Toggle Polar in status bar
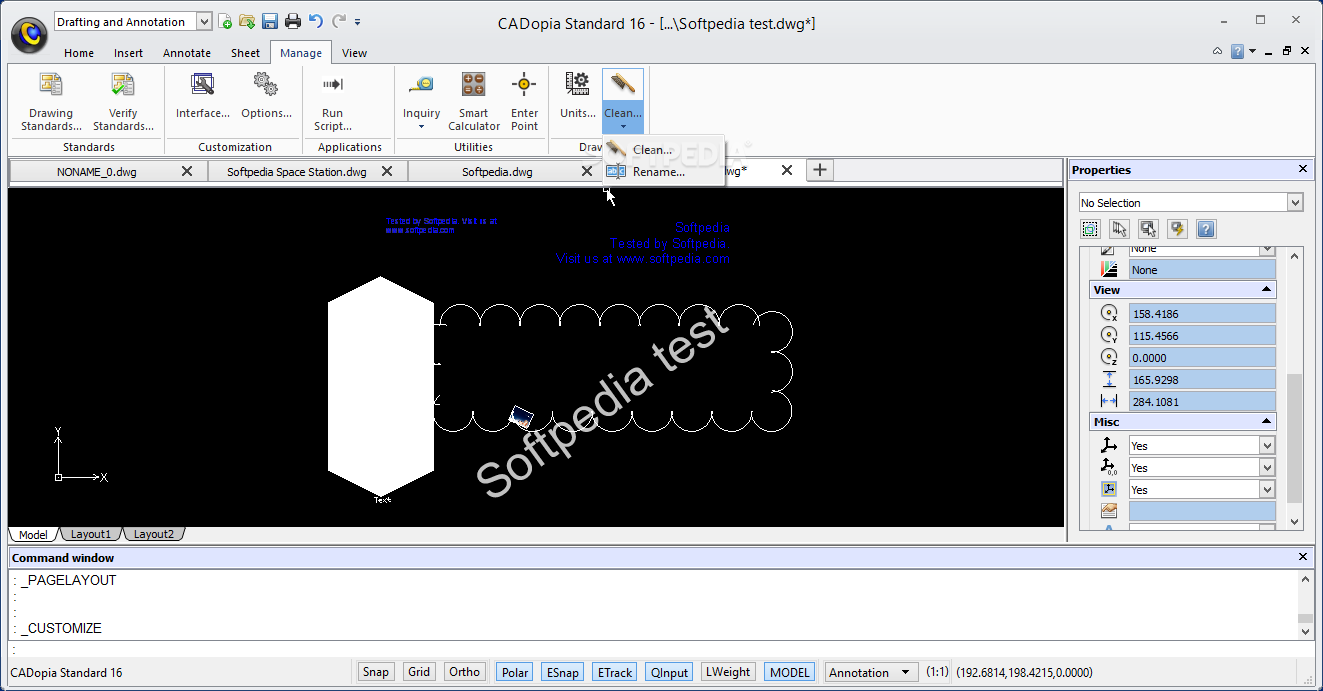Image resolution: width=1323 pixels, height=691 pixels. click(x=515, y=672)
